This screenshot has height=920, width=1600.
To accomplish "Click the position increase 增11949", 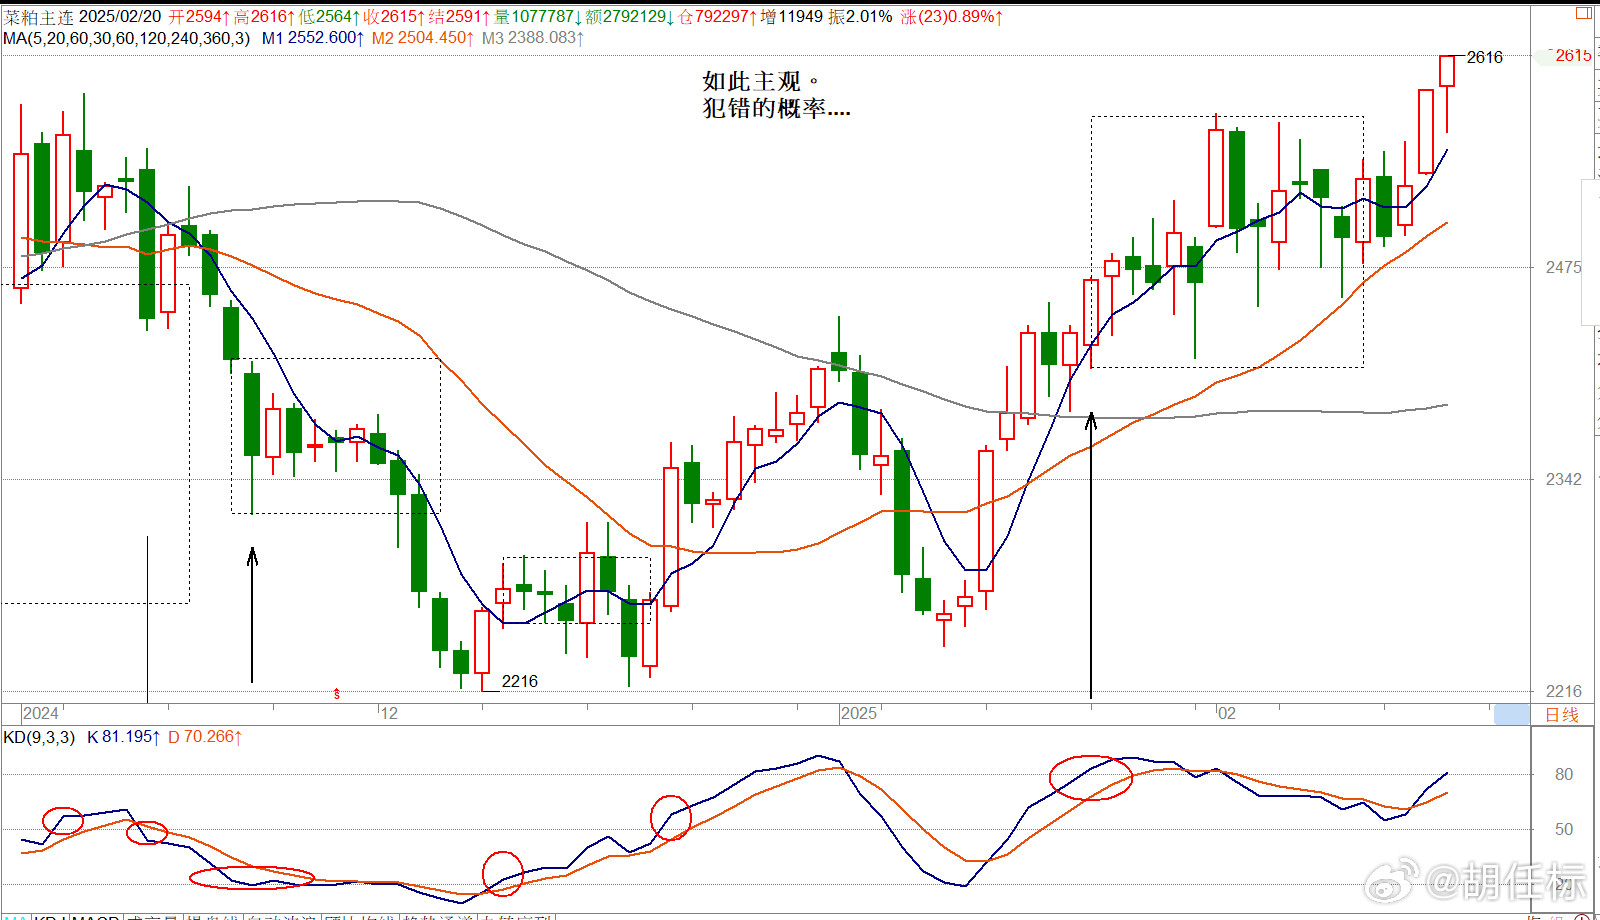I will (792, 17).
